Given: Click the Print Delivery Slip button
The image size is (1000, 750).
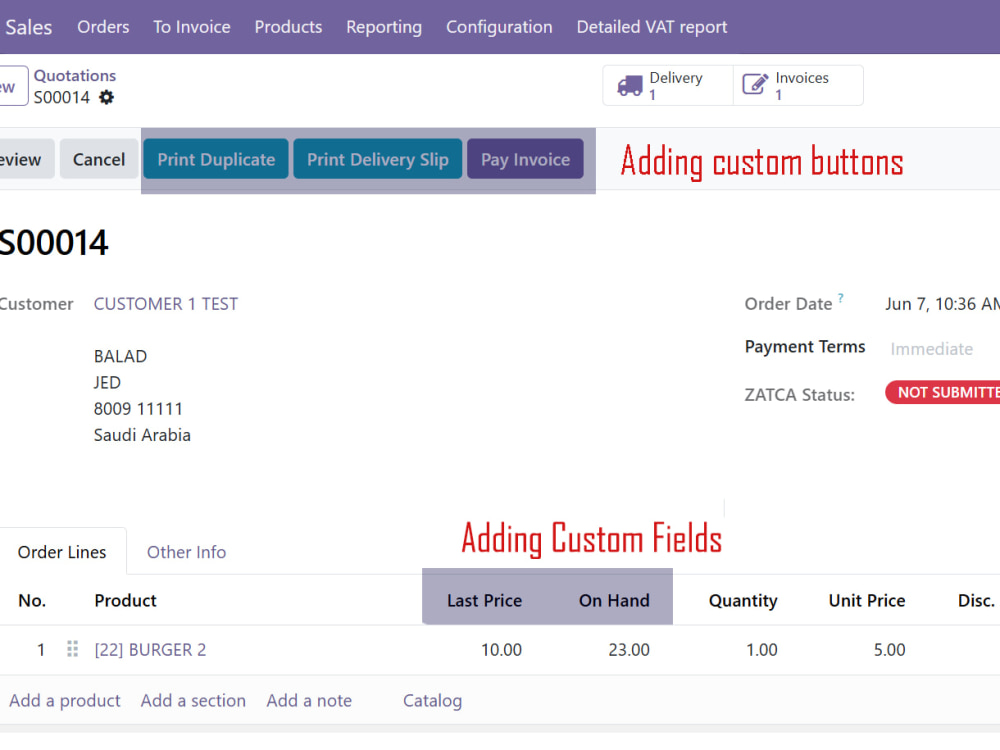Looking at the screenshot, I should click(x=378, y=159).
